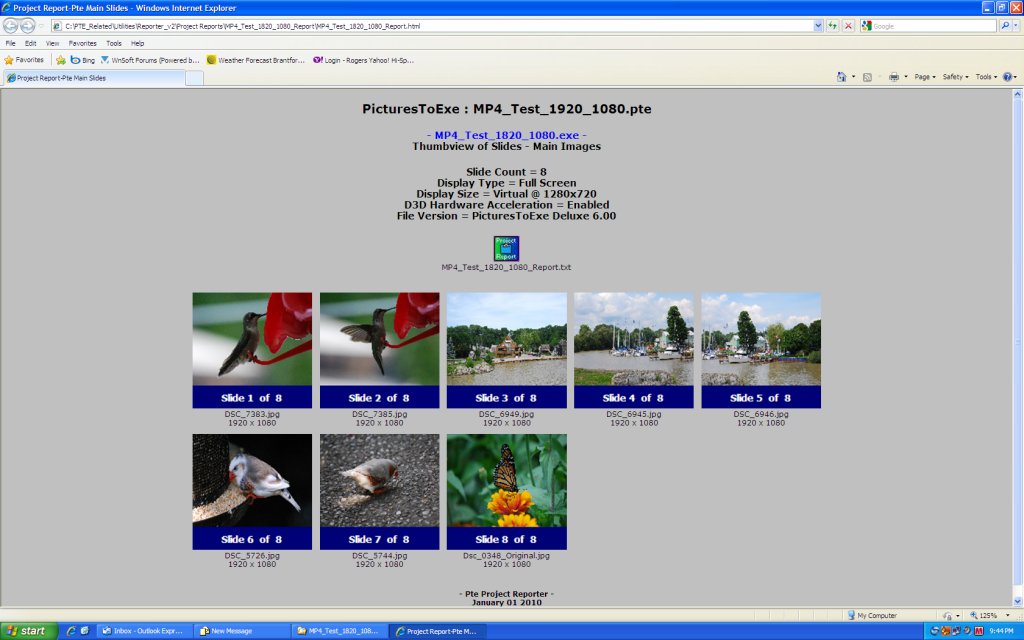The image size is (1024, 640).
Task: Click the page scrollbar down arrow
Action: [1017, 601]
